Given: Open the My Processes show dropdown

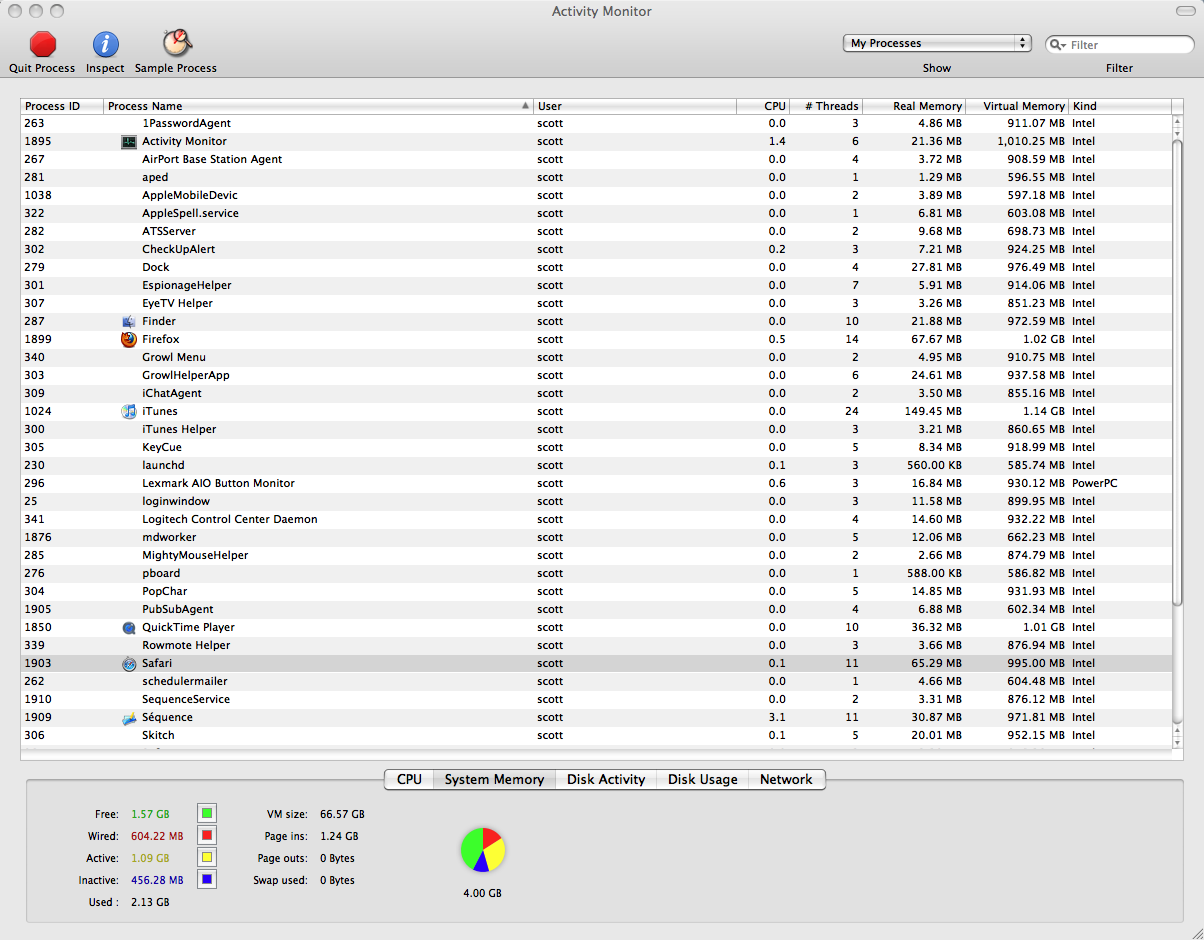Looking at the screenshot, I should (x=937, y=43).
